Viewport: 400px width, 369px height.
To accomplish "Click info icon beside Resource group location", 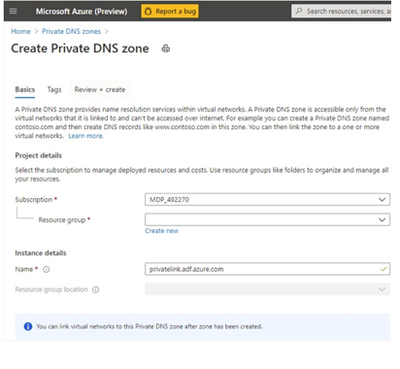I will click(x=96, y=290).
